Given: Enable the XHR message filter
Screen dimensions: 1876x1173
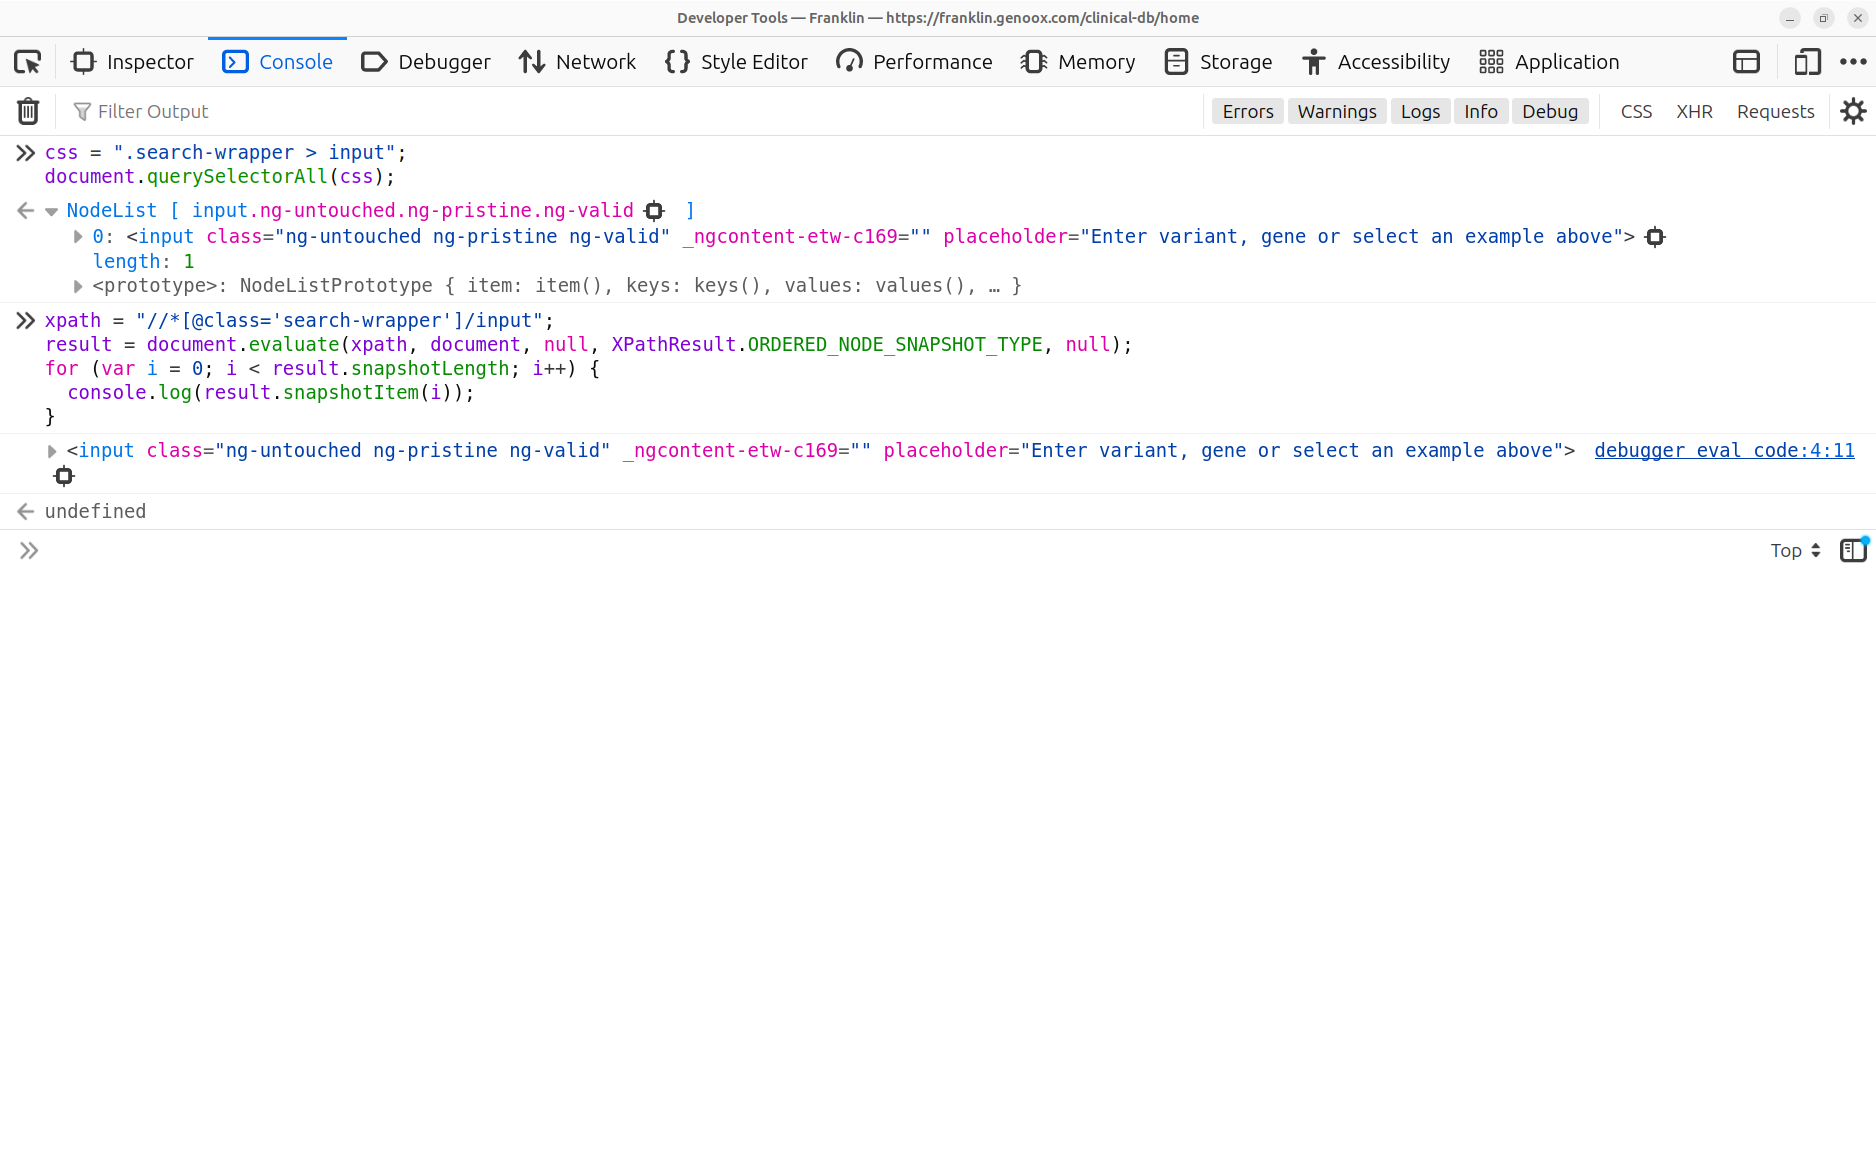Looking at the screenshot, I should tap(1694, 111).
